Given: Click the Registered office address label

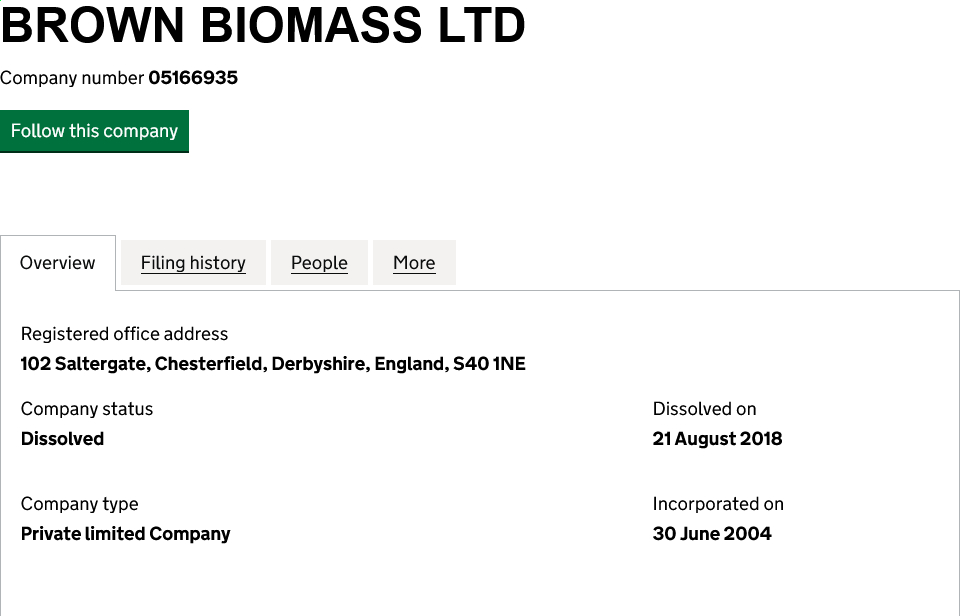Looking at the screenshot, I should 124,334.
